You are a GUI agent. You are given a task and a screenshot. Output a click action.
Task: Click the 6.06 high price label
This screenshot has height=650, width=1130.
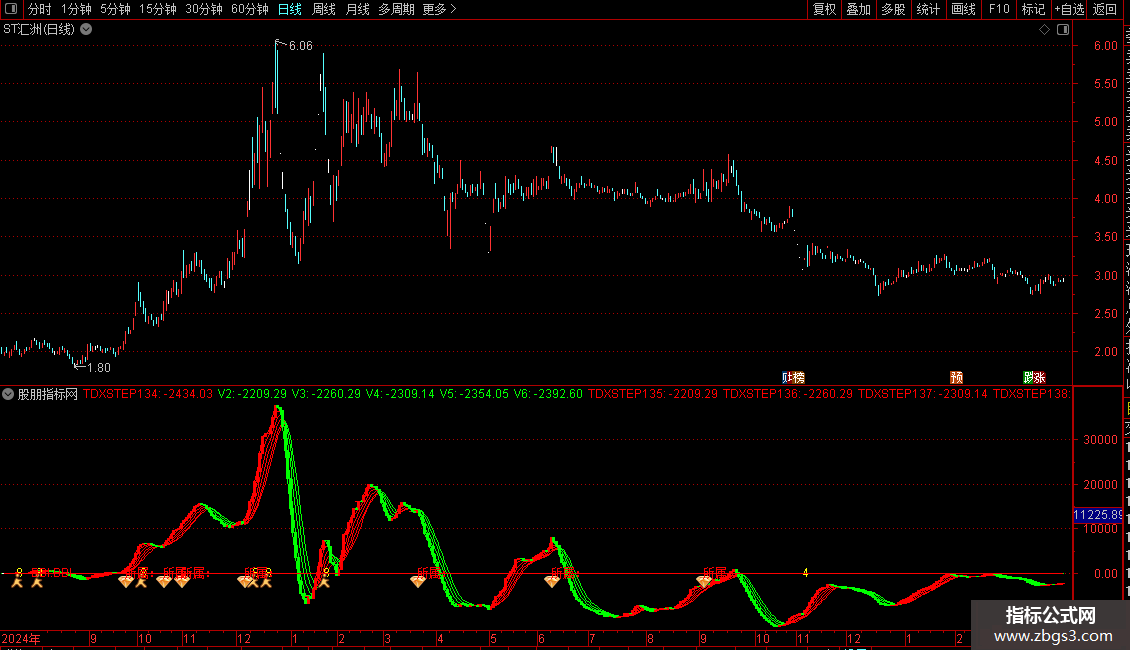point(301,46)
